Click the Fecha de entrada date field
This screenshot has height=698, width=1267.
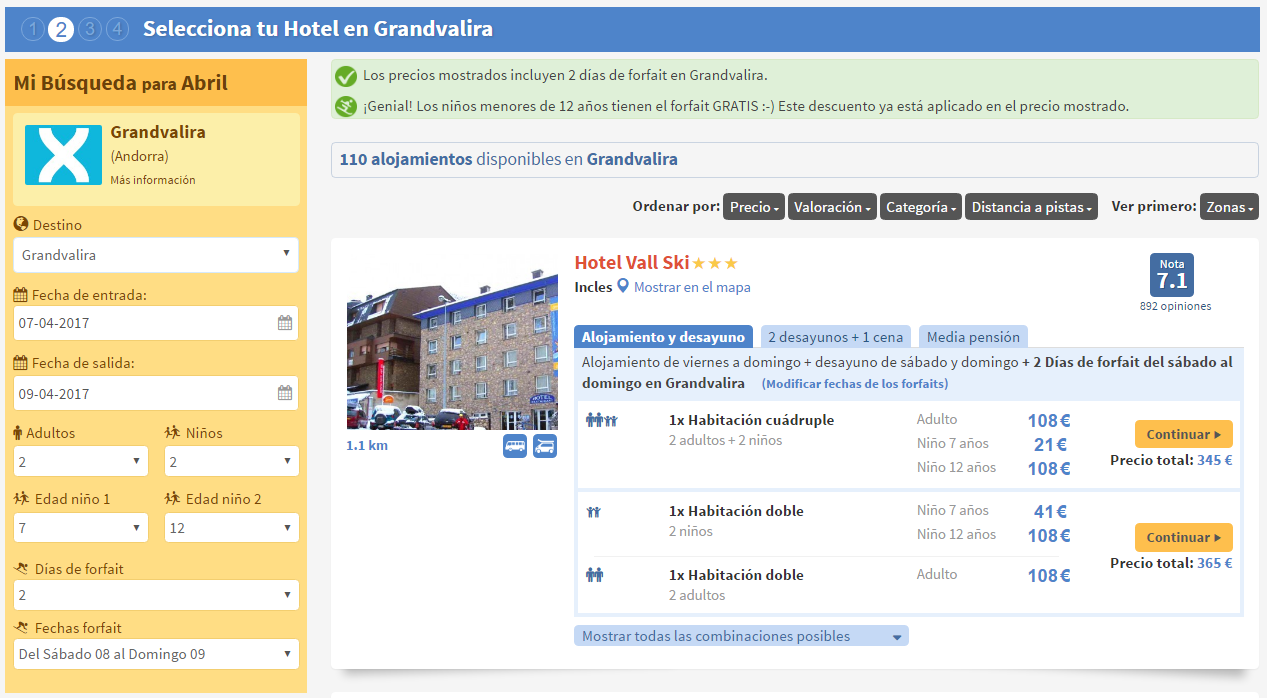tap(156, 323)
